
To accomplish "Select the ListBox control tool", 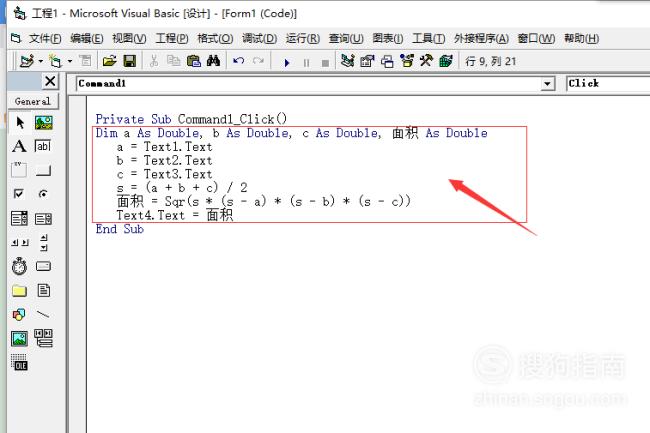I will pyautogui.click(x=44, y=218).
